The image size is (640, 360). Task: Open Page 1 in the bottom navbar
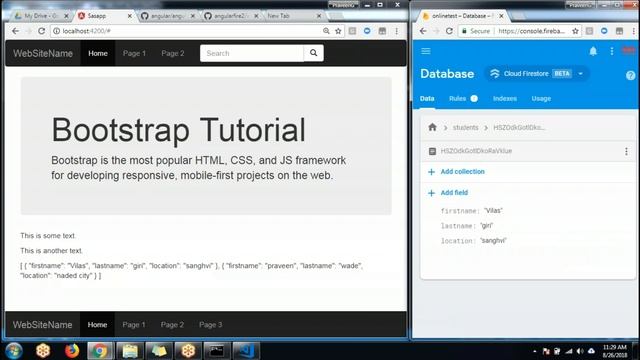[x=134, y=324]
